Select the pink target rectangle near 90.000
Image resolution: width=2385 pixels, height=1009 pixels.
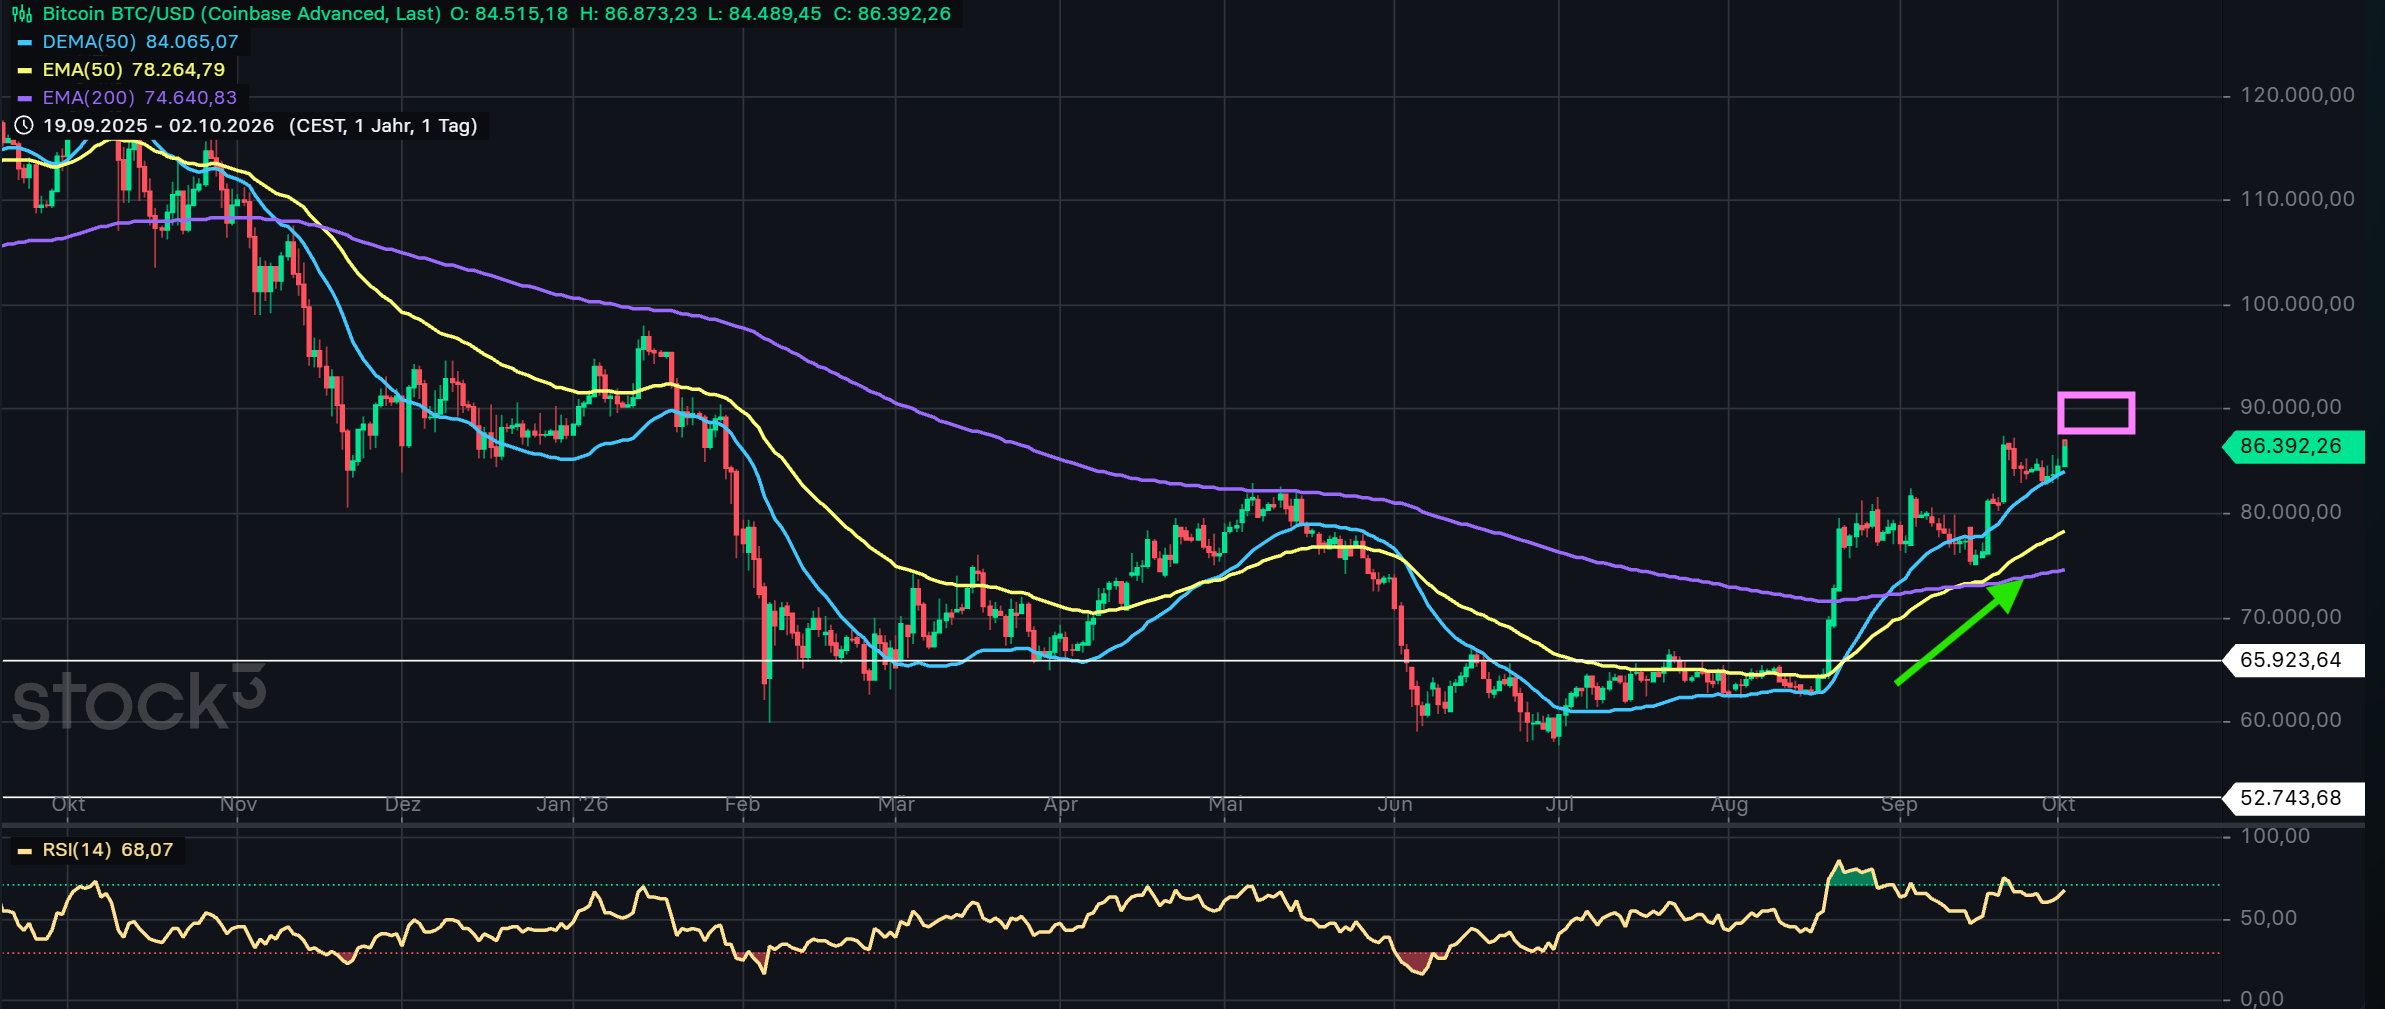click(2096, 413)
